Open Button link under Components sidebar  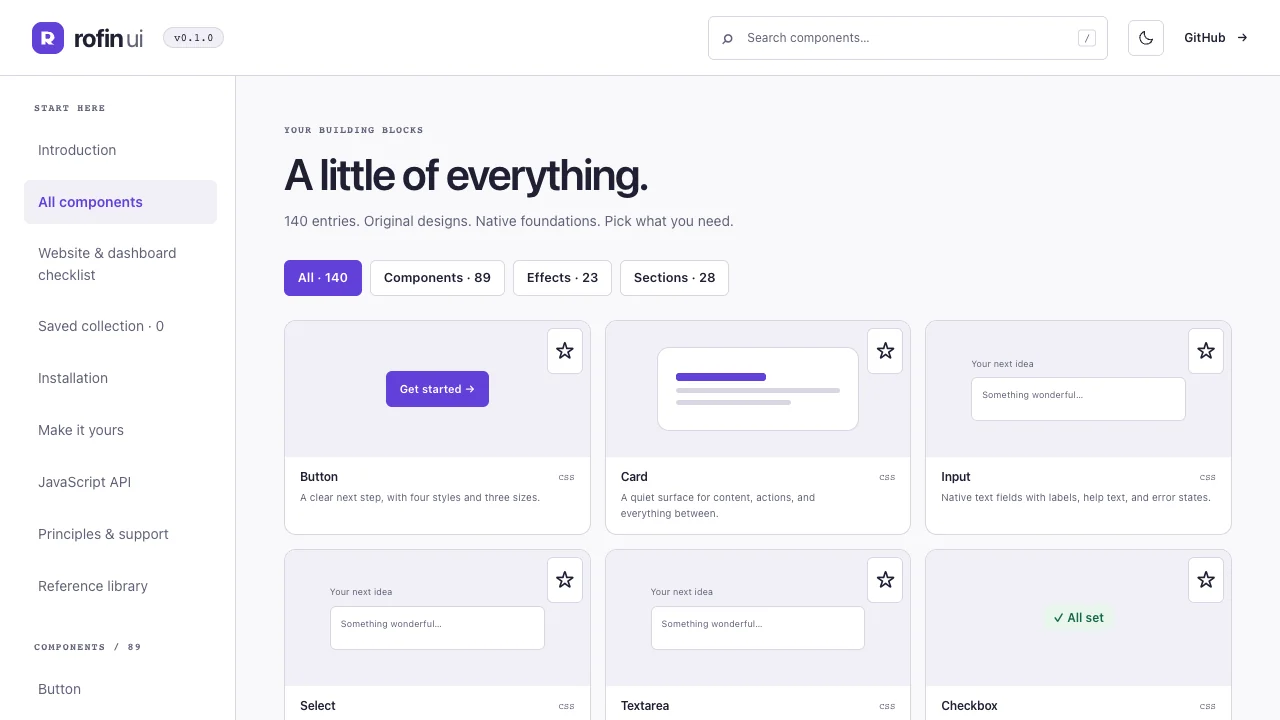point(120,689)
